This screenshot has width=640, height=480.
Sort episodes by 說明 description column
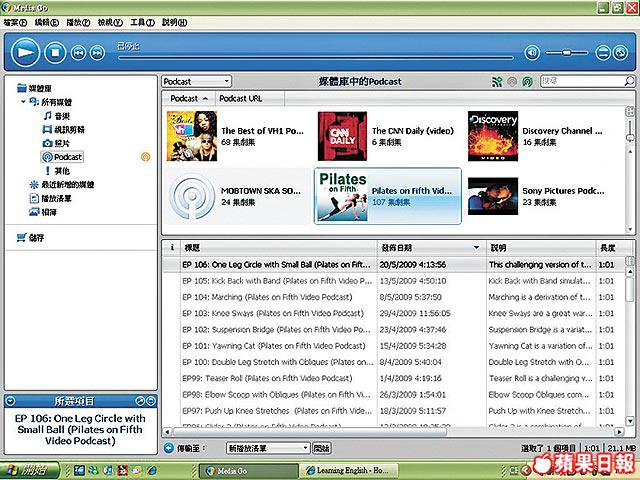(x=541, y=248)
